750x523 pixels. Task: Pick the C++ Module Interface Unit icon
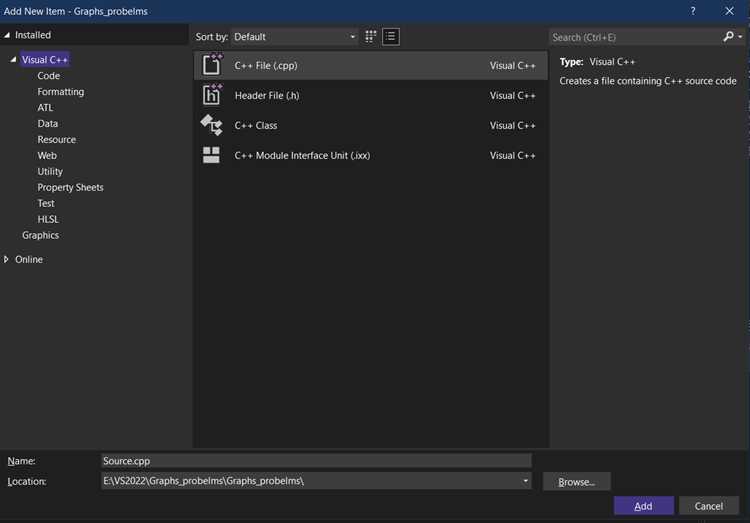pos(211,155)
